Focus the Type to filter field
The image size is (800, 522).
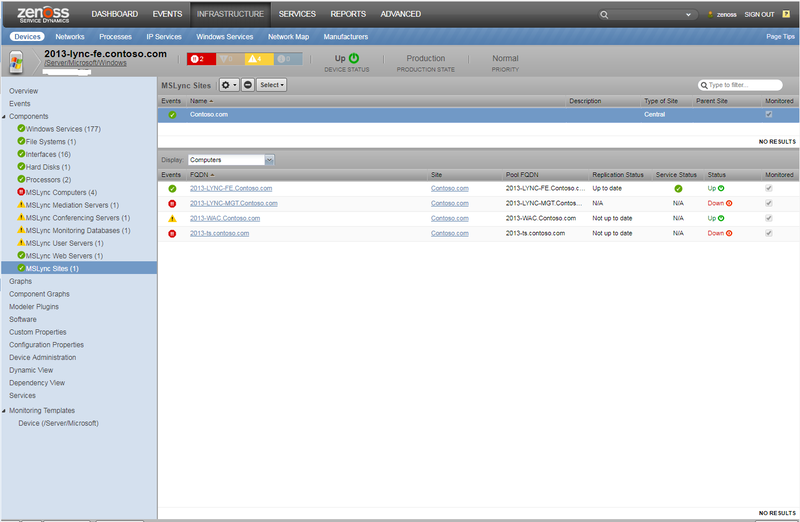[740, 85]
